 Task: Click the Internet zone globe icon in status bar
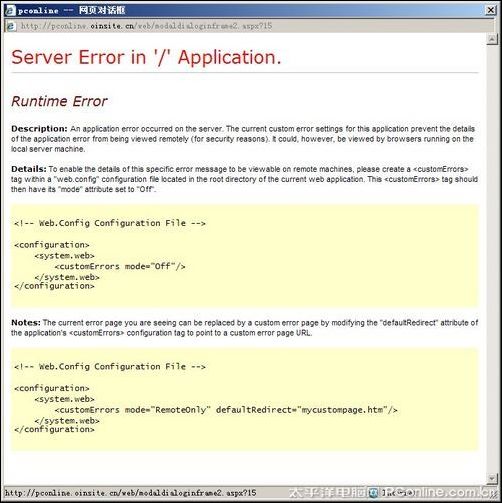coord(374,493)
